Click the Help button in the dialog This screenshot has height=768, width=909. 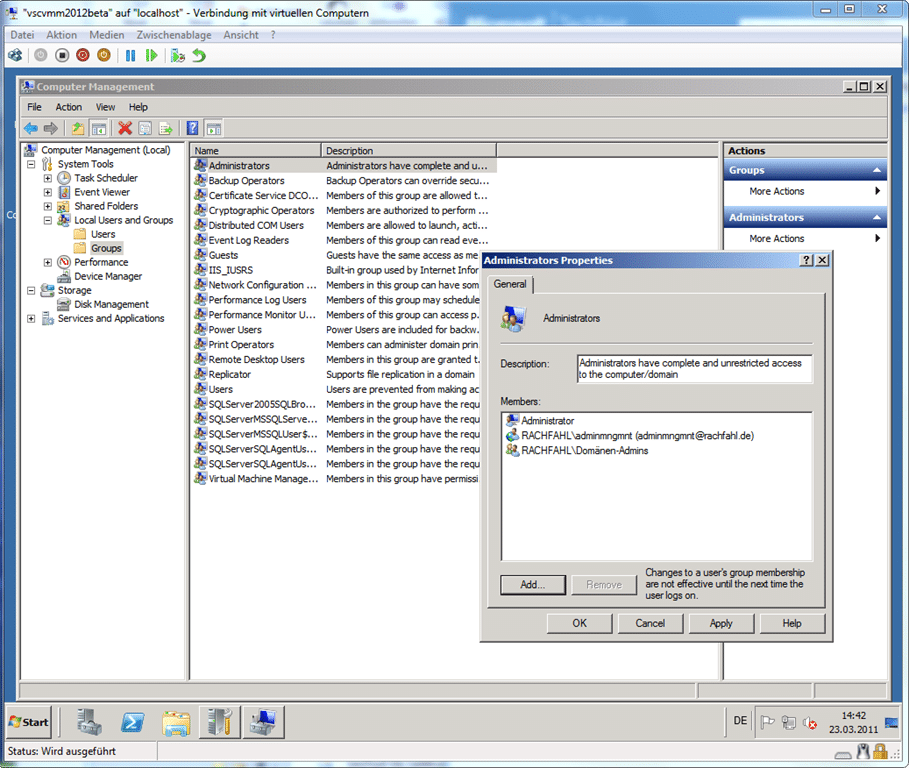coord(792,623)
